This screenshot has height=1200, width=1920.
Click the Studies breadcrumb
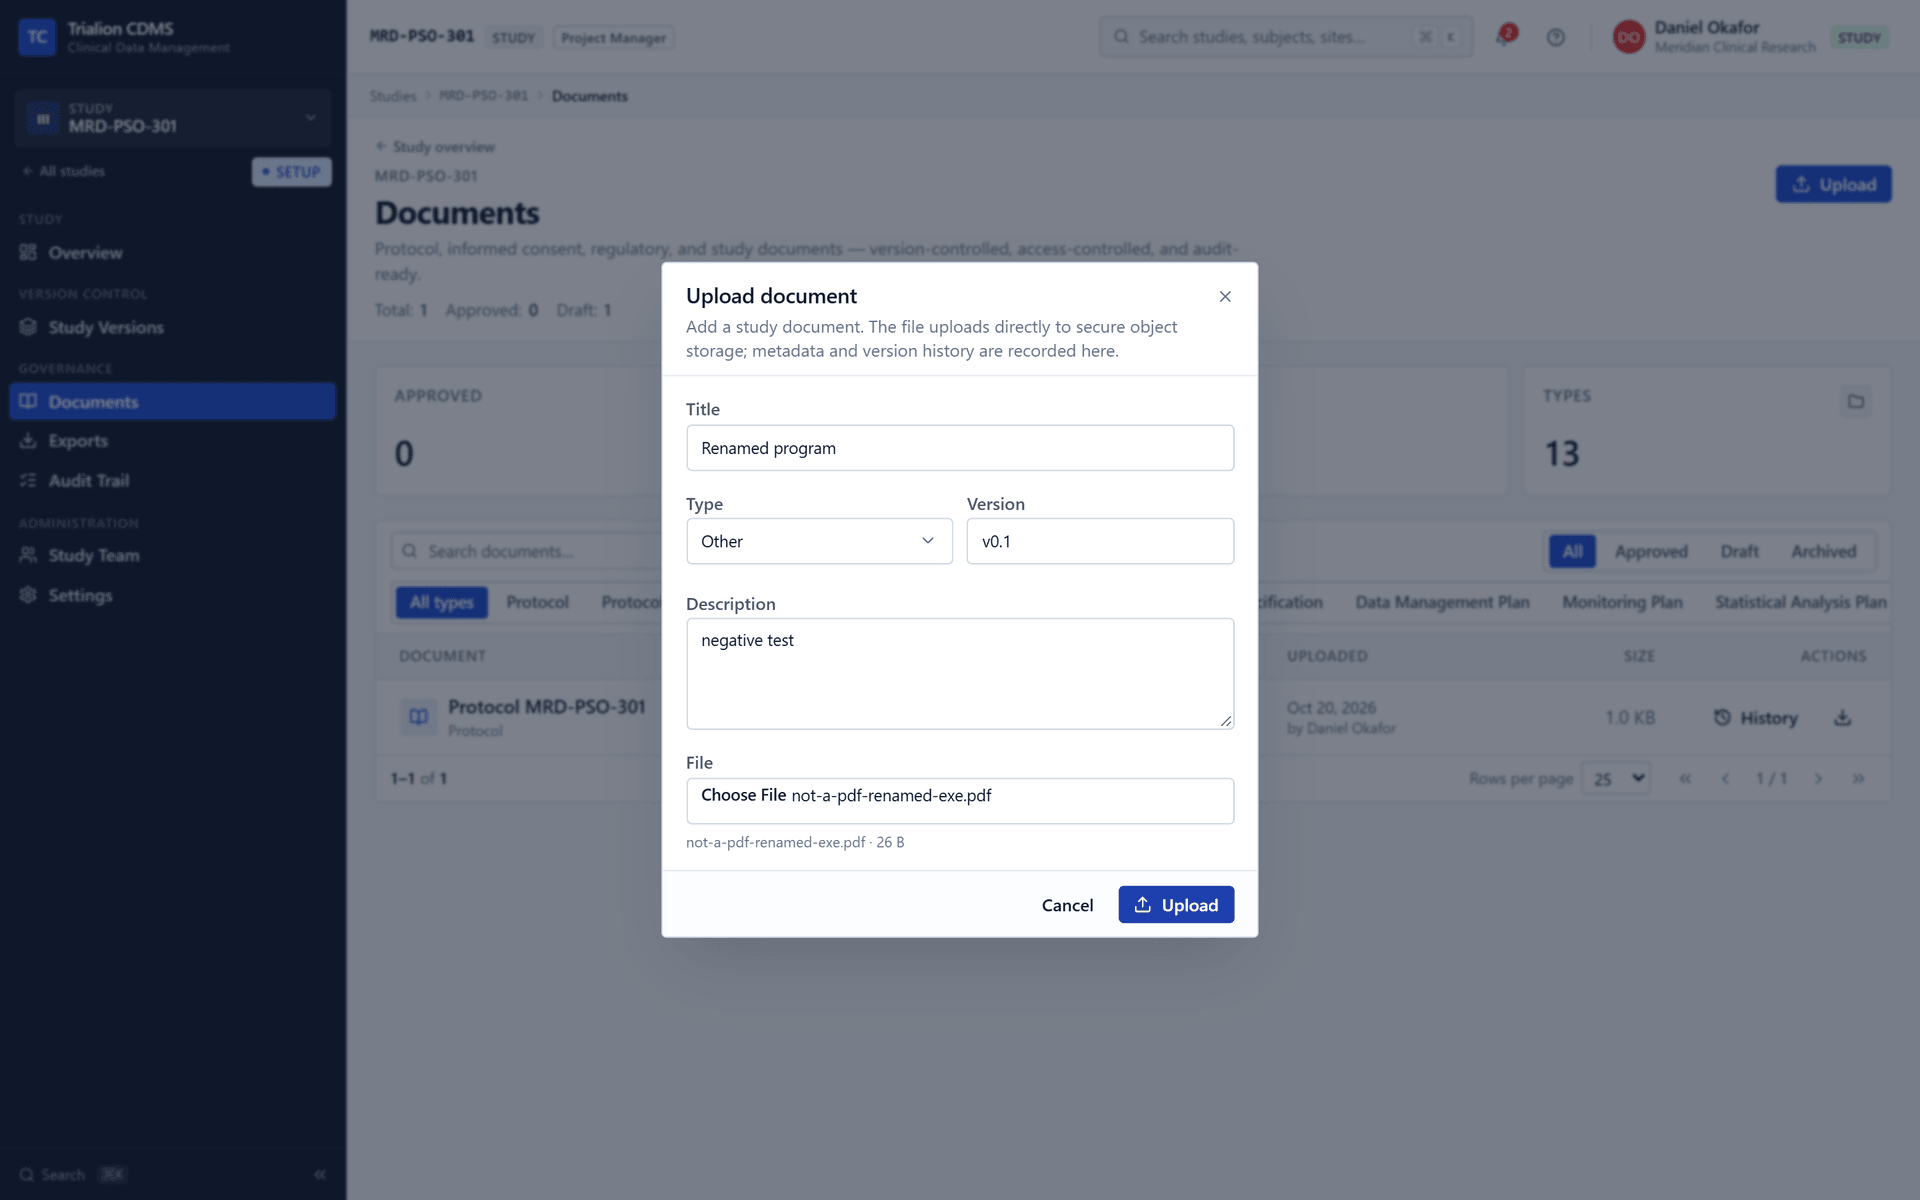[392, 96]
